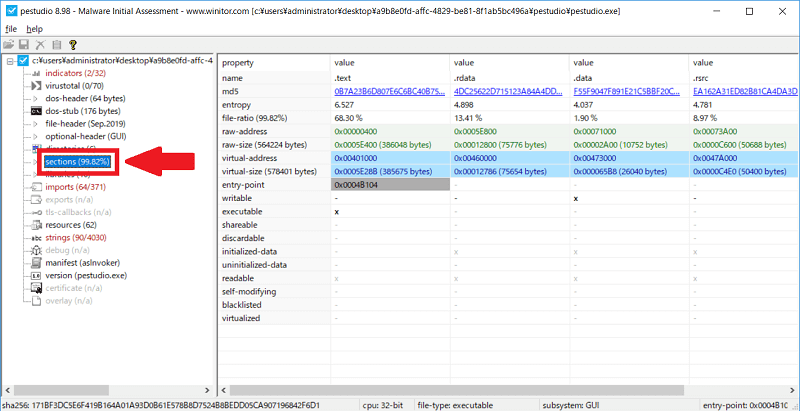Click the tree panel scroll-left arrow

pos(7,390)
